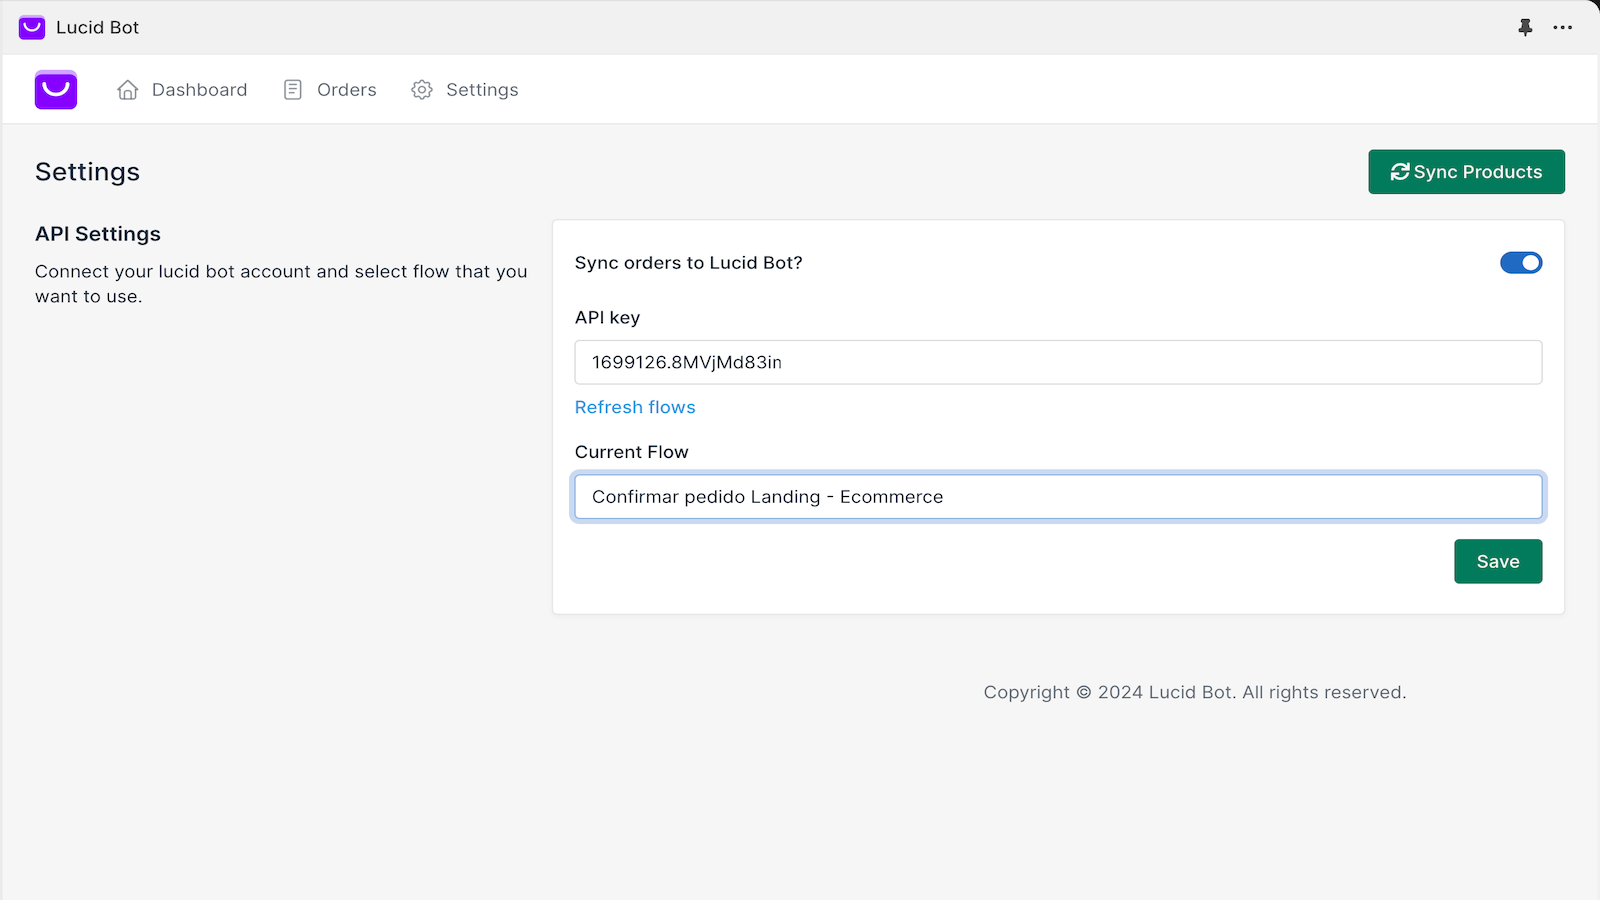Click the Dashboard home icon
This screenshot has width=1600, height=900.
(128, 90)
